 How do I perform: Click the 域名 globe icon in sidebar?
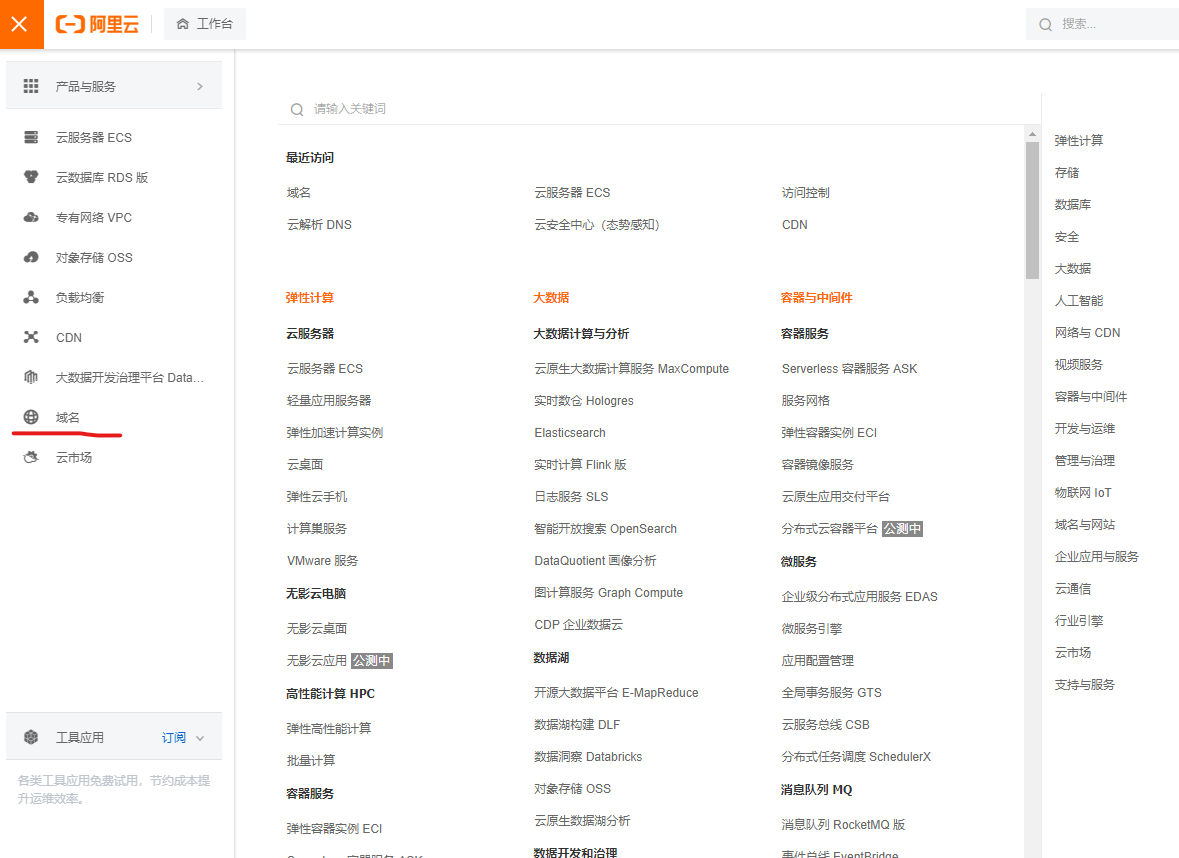[31, 417]
